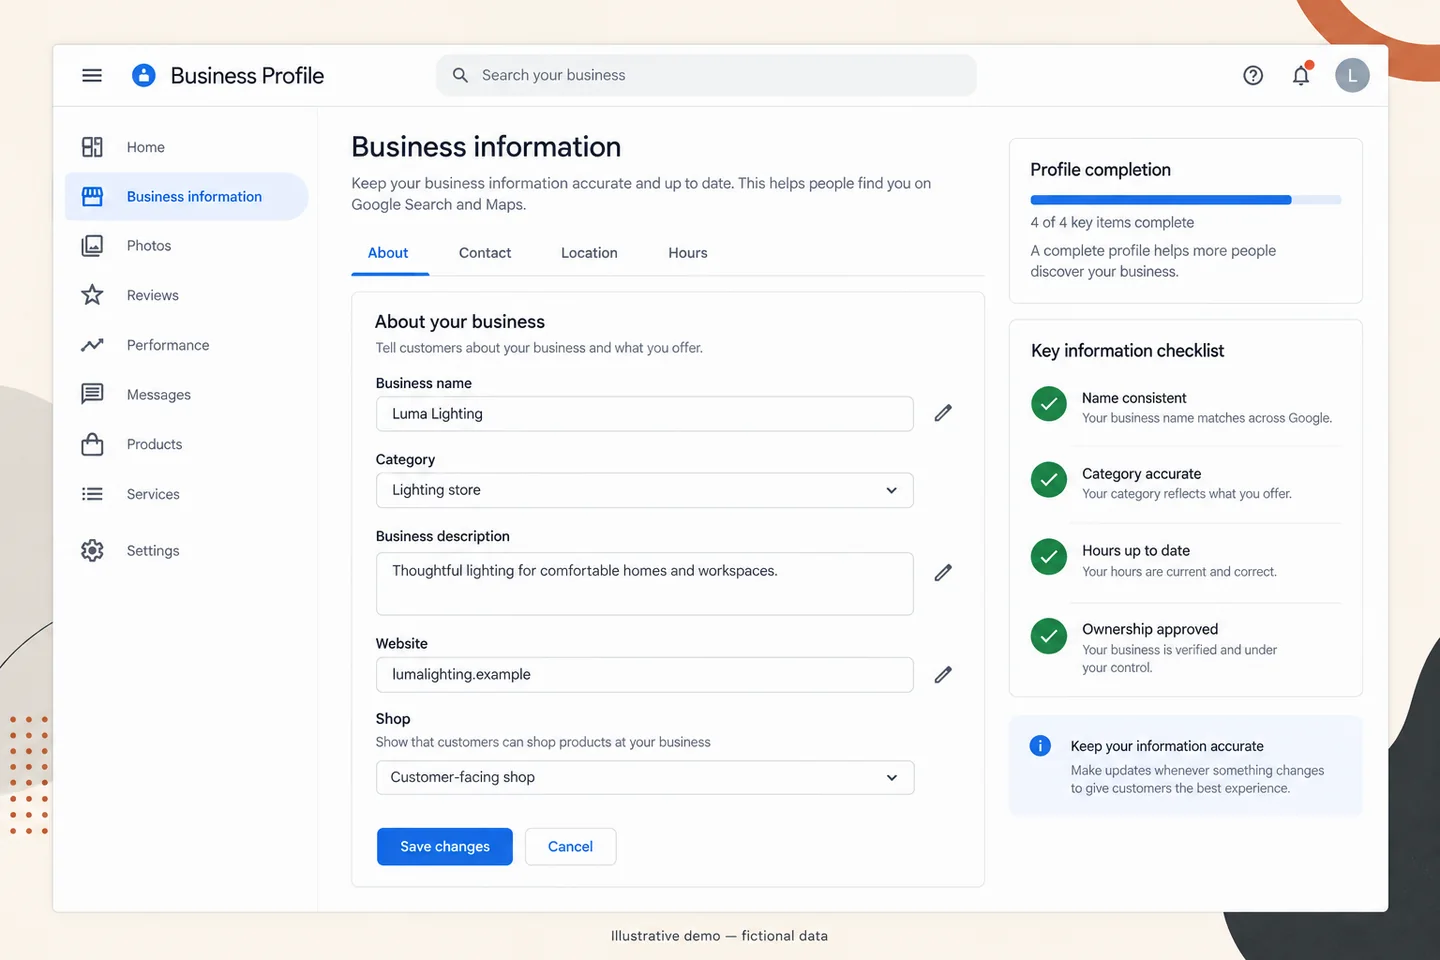Click the Products shopping bag icon

[92, 444]
